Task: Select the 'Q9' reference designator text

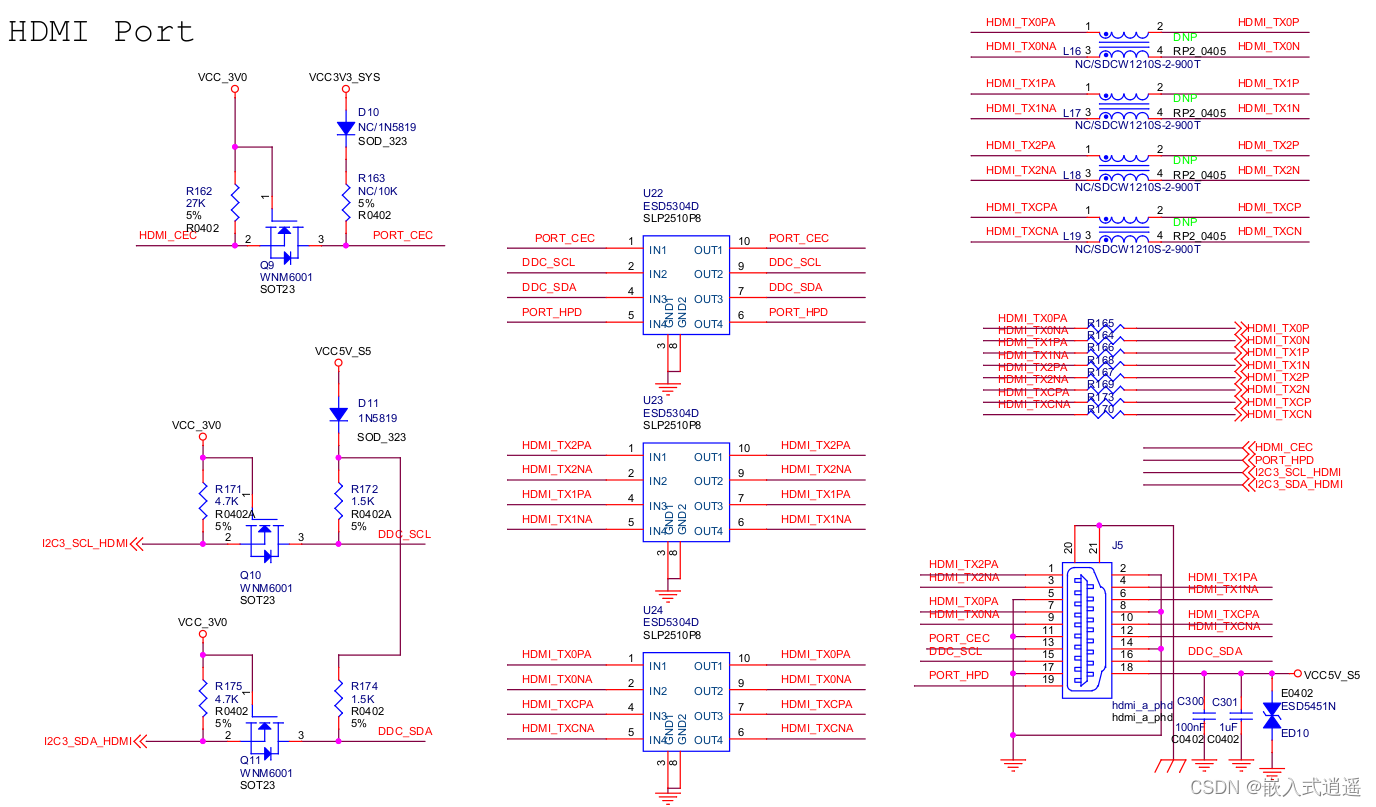Action: (267, 265)
